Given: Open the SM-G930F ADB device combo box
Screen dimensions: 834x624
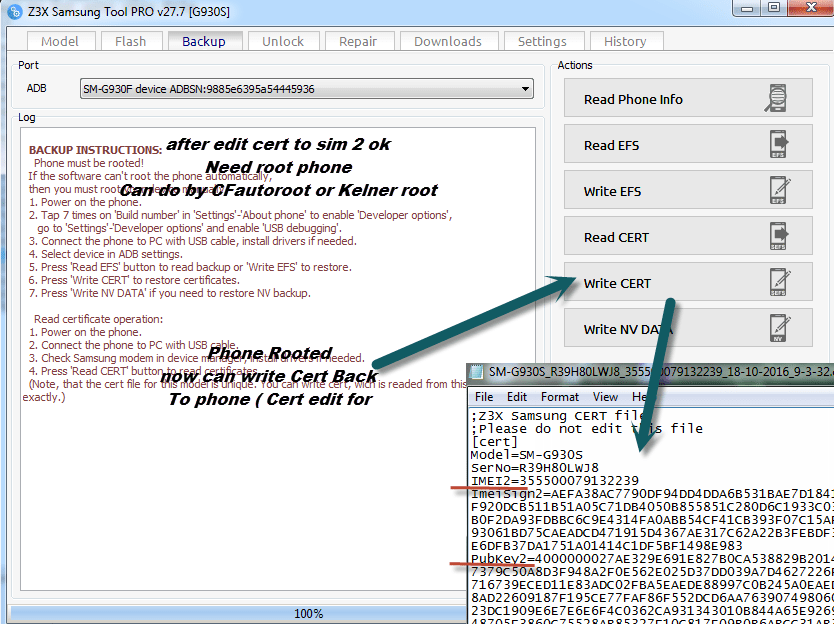Looking at the screenshot, I should 306,89.
